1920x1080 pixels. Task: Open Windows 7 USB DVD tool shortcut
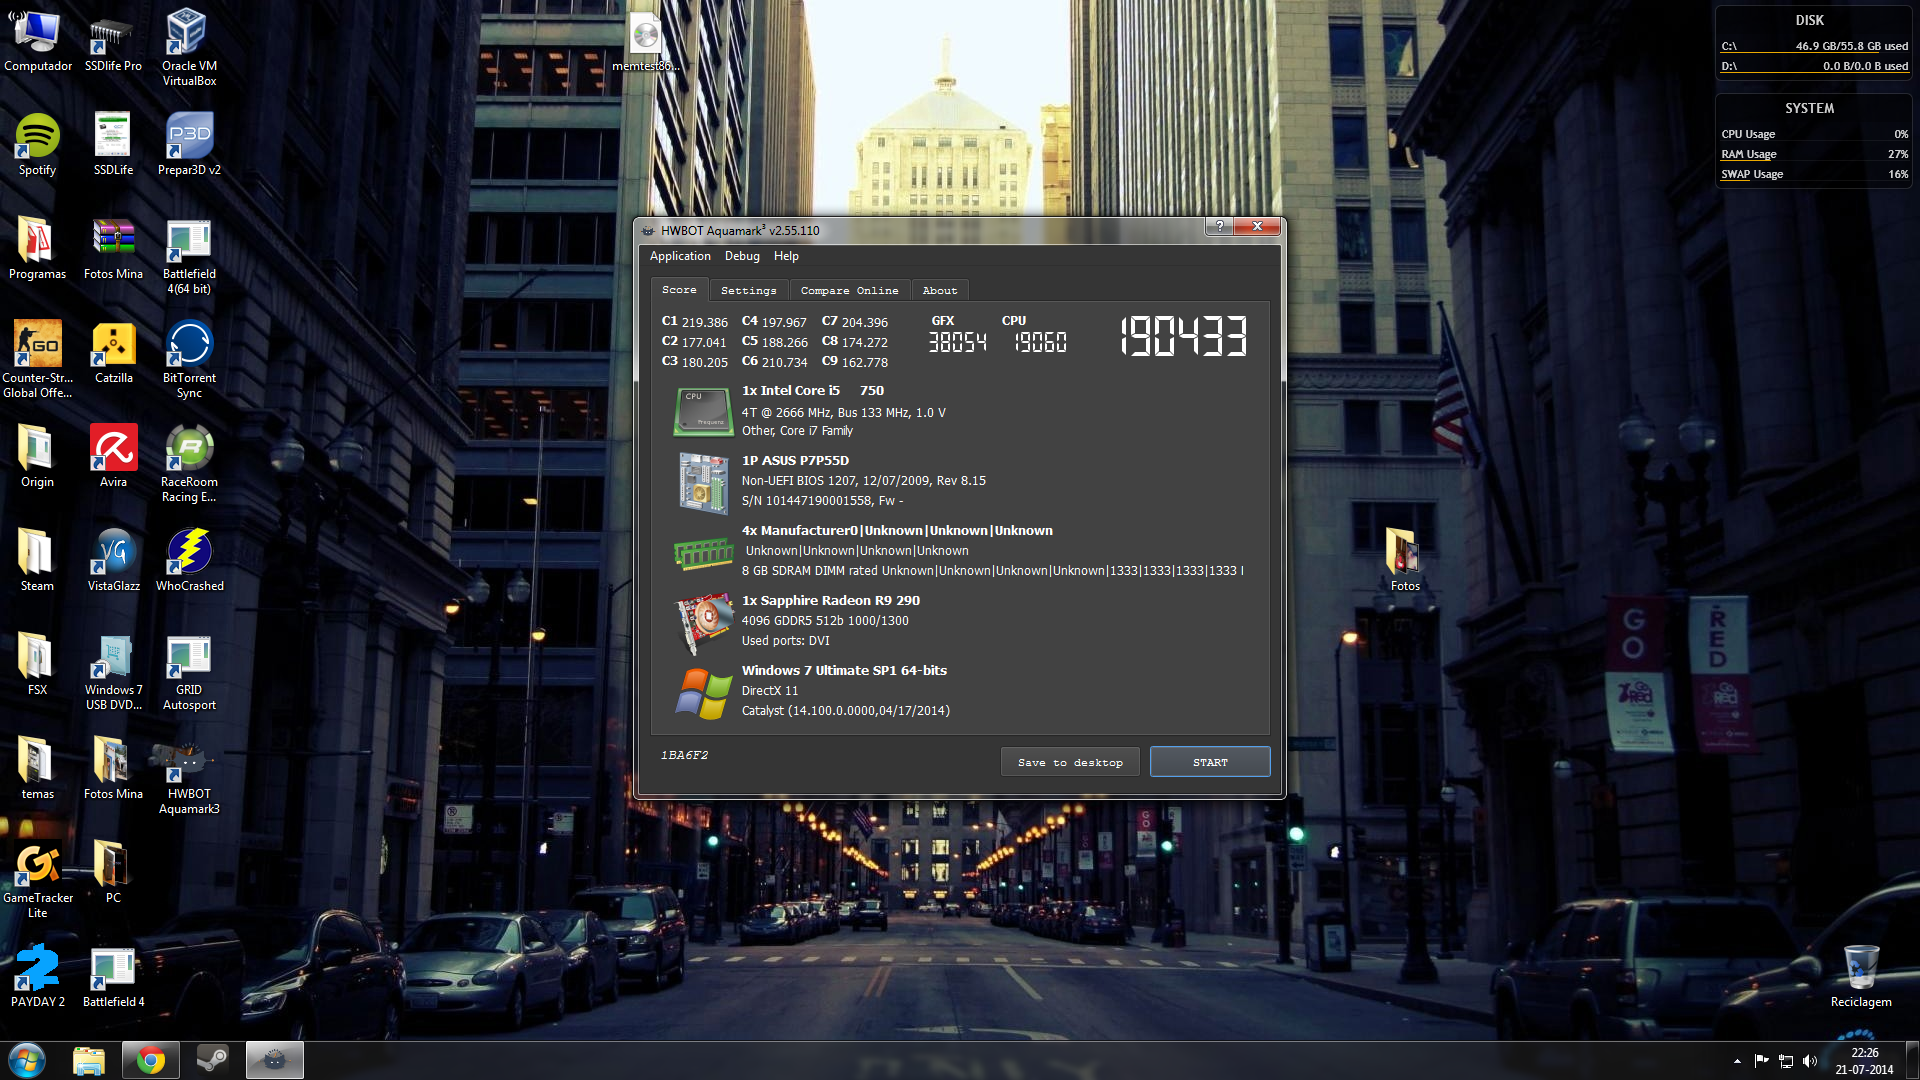pos(113,672)
